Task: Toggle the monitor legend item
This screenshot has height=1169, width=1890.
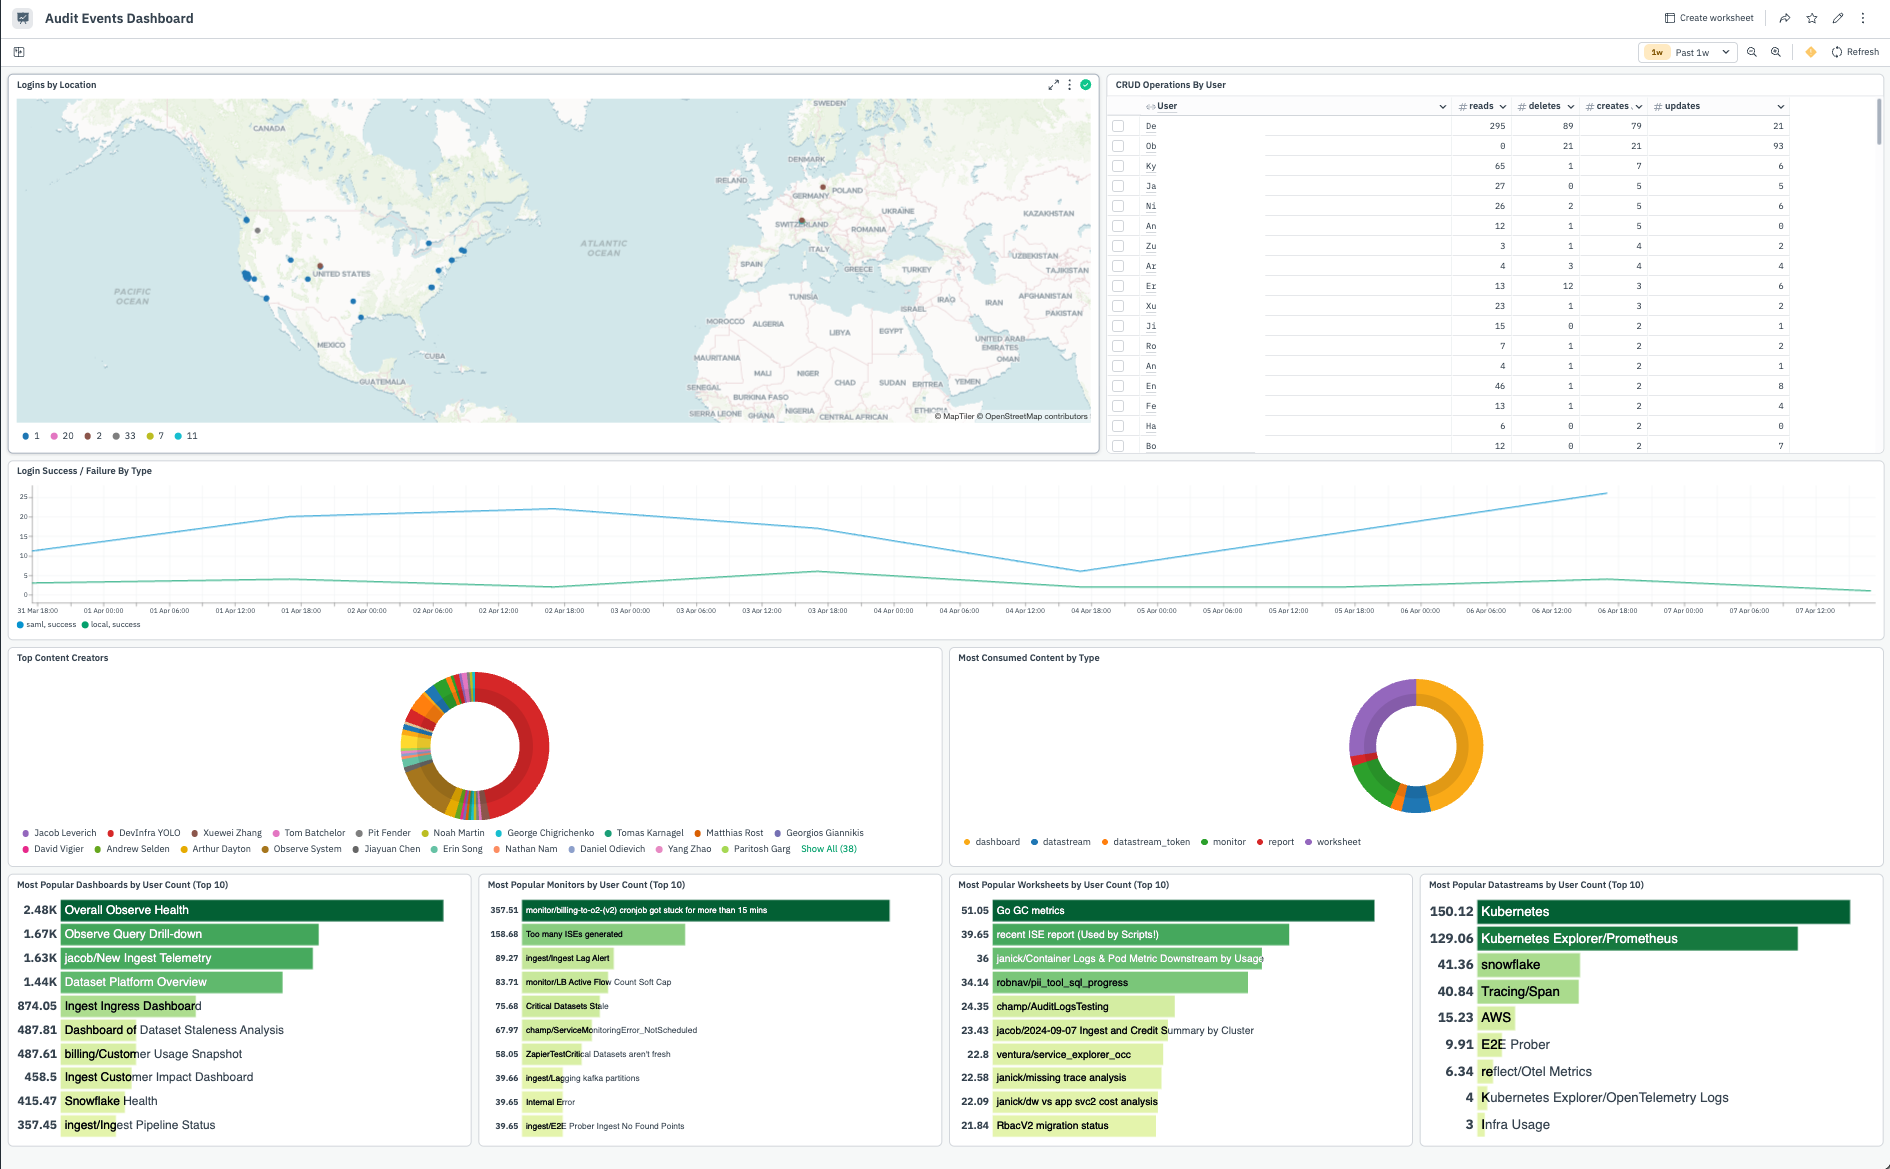Action: [1224, 842]
